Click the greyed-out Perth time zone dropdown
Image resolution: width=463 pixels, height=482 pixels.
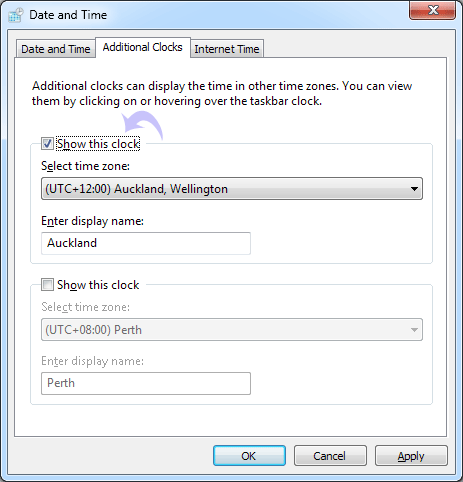tap(232, 330)
